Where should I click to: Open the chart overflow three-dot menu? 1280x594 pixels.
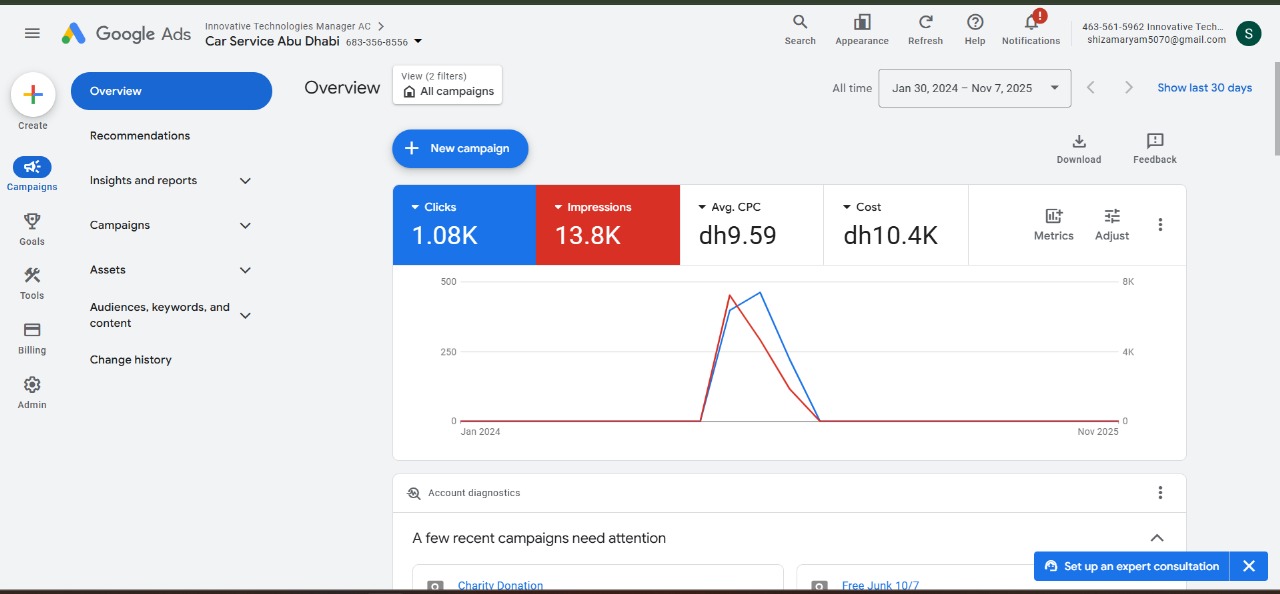pos(1160,225)
